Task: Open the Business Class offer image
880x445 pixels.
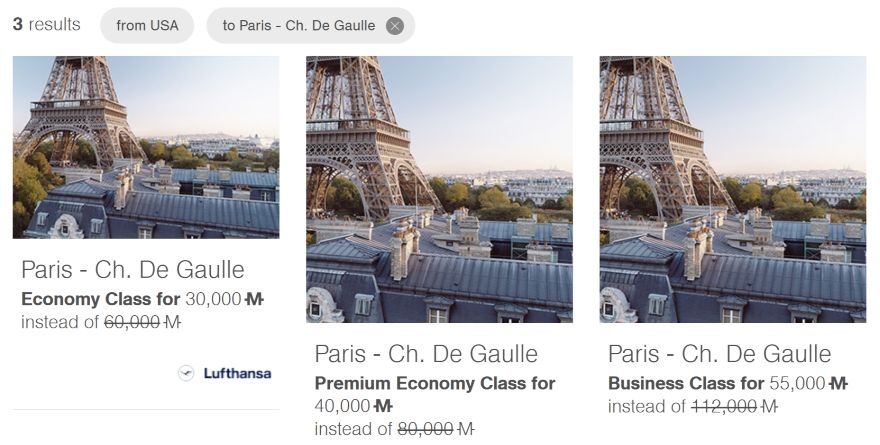Action: (x=733, y=189)
